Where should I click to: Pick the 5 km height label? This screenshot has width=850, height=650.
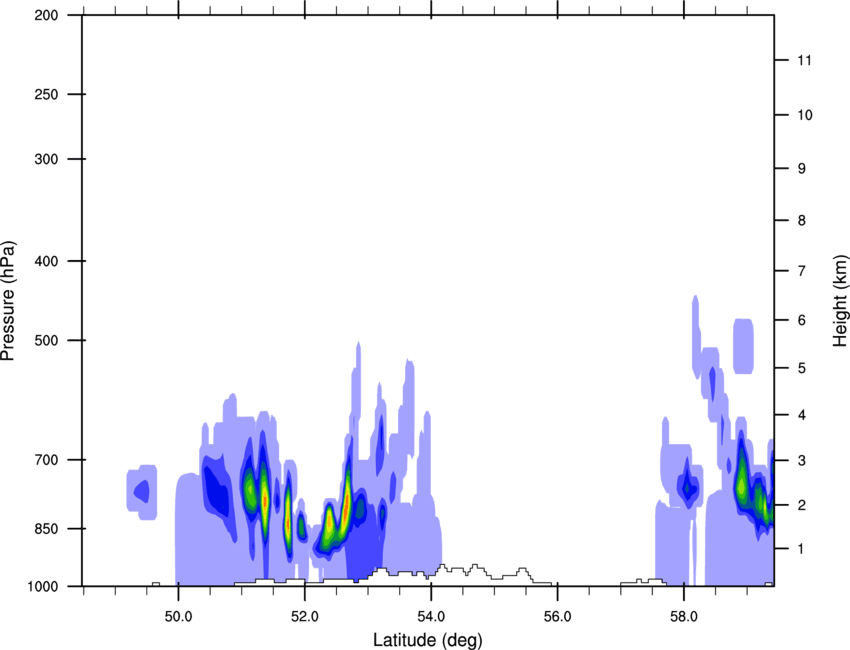click(x=802, y=369)
